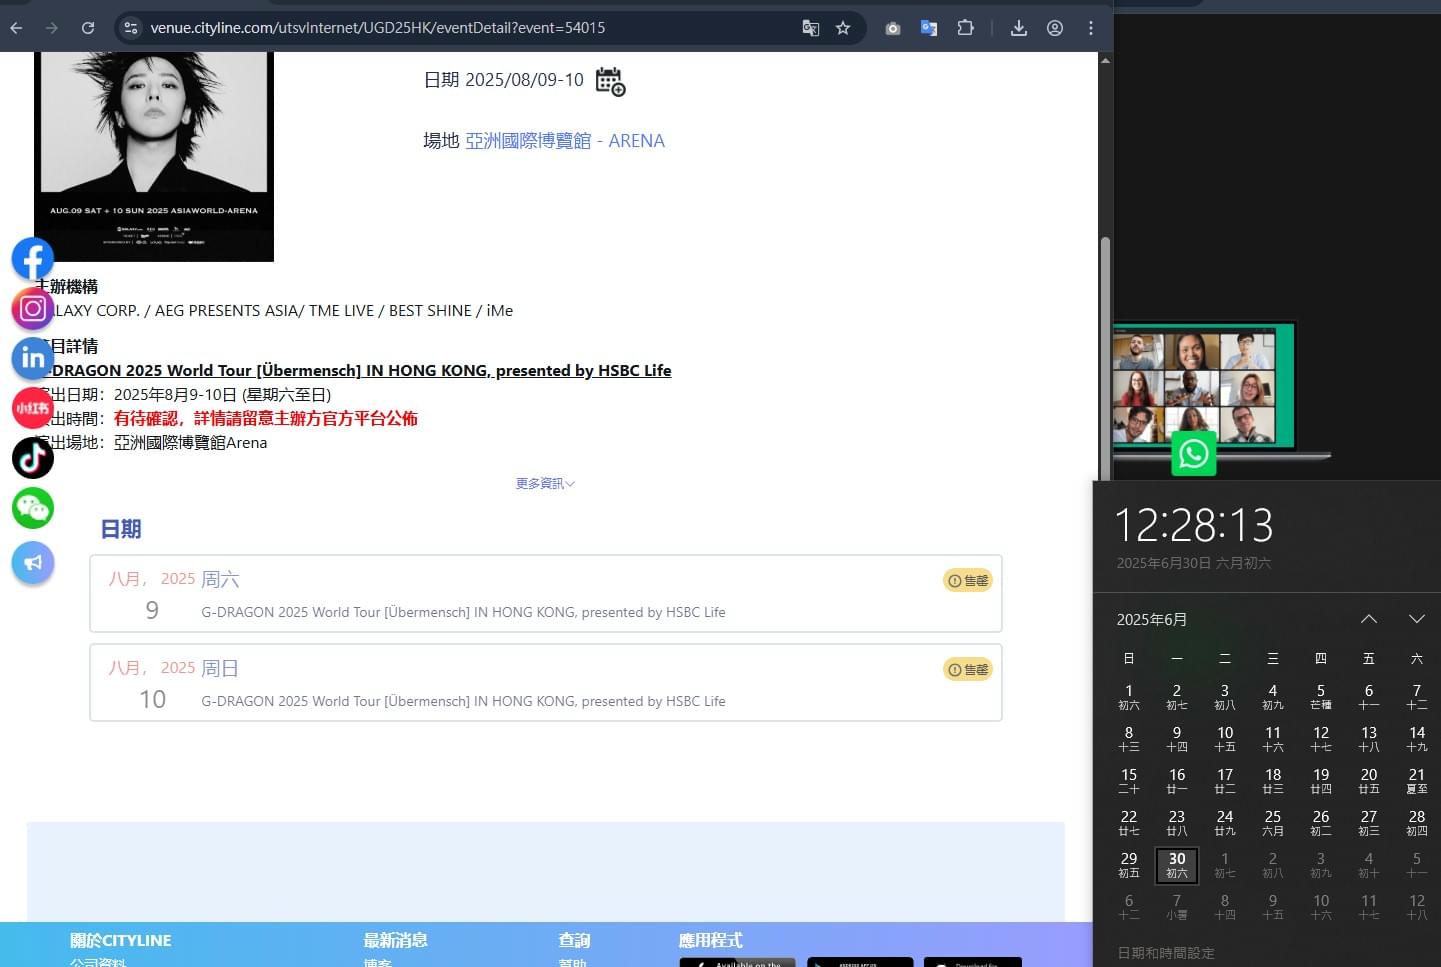Select June 1 in the calendar
This screenshot has height=967, width=1441.
1129,697
